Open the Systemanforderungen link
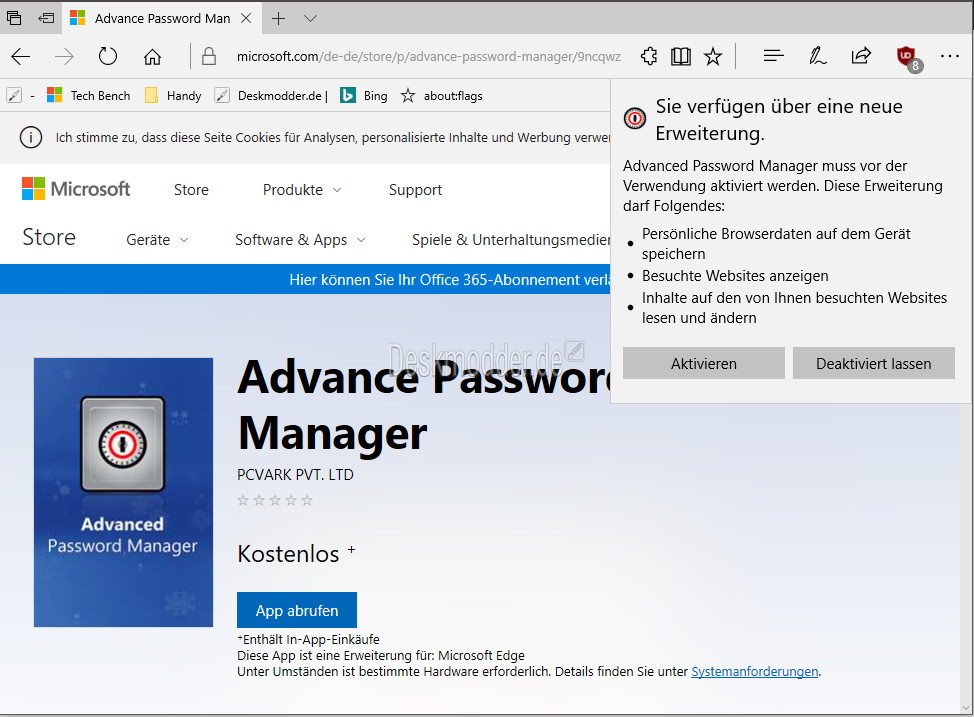This screenshot has height=717, width=974. click(755, 672)
